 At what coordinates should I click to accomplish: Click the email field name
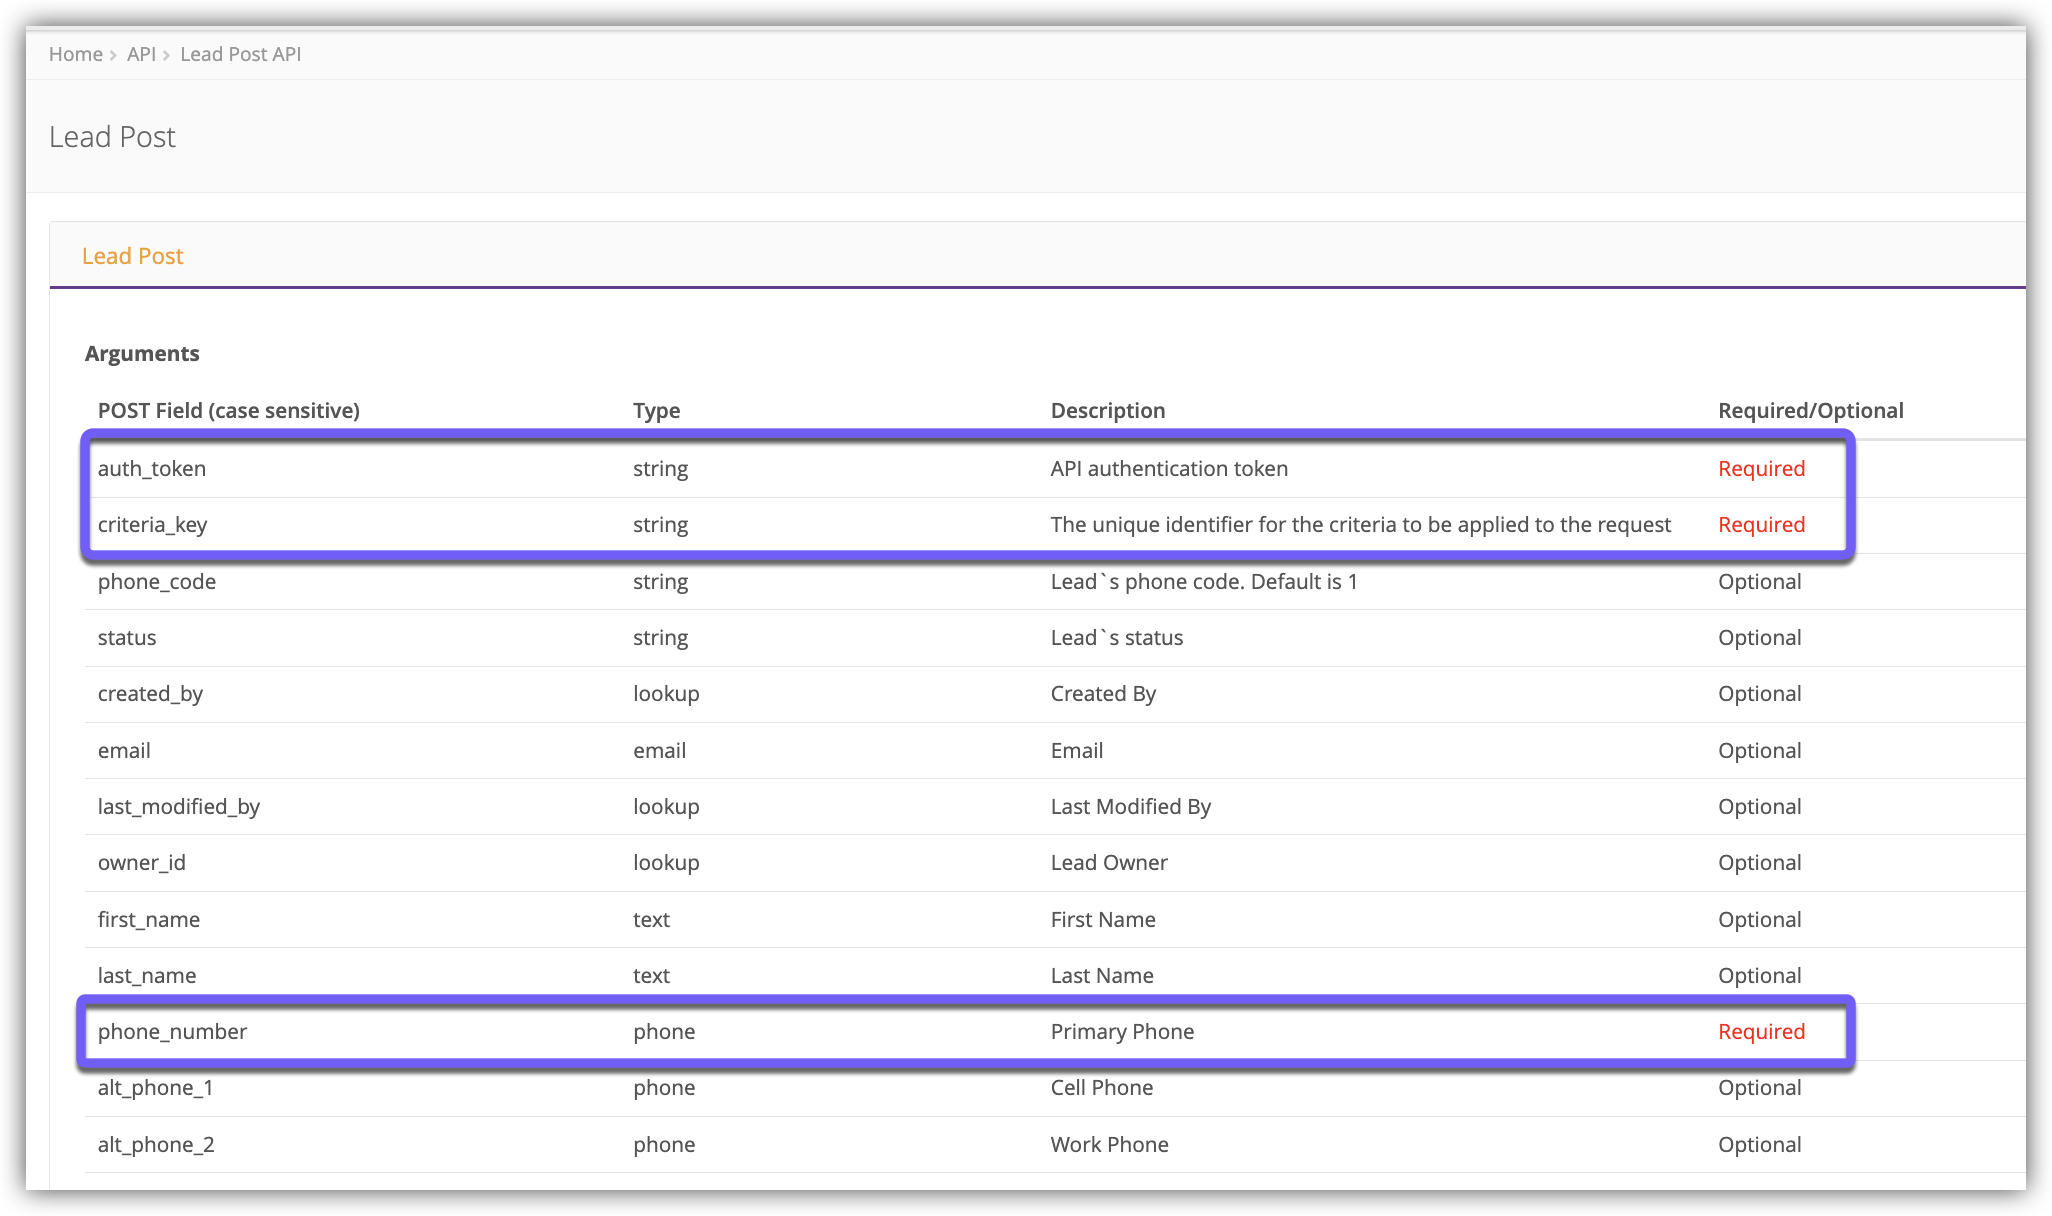(124, 751)
